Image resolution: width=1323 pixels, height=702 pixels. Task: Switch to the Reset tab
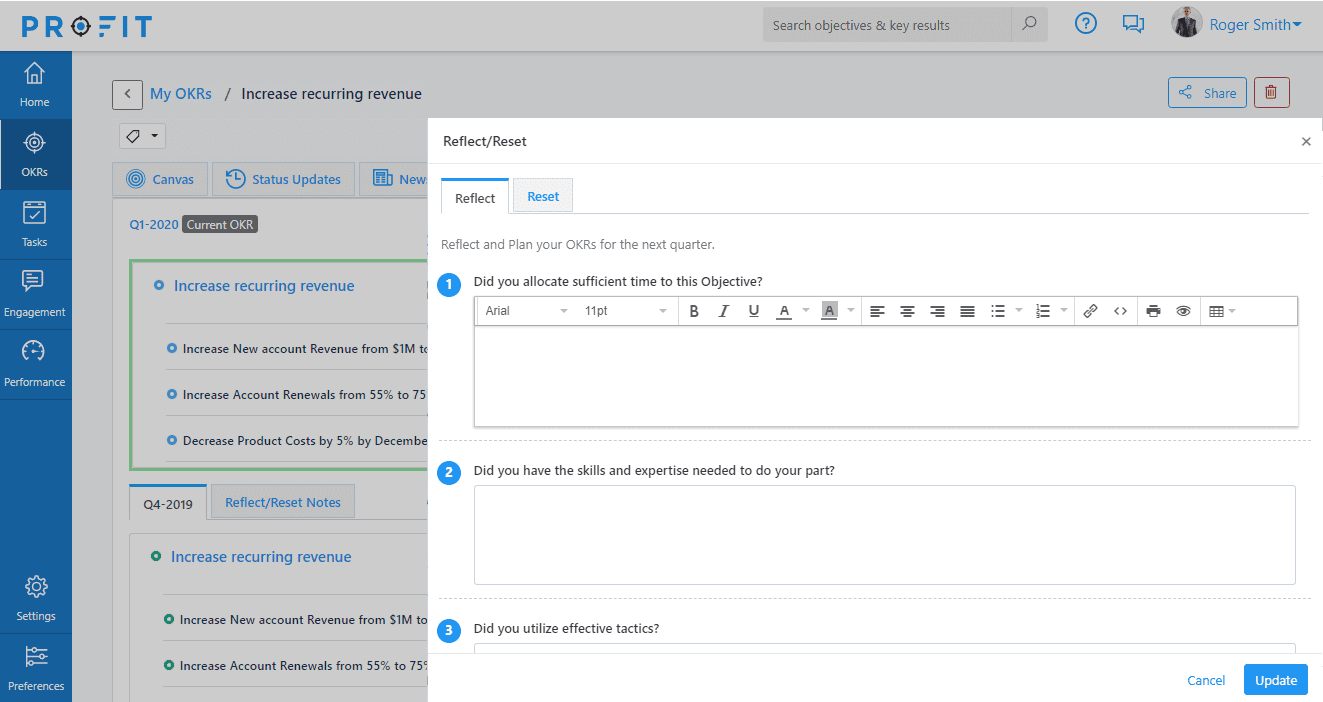543,196
